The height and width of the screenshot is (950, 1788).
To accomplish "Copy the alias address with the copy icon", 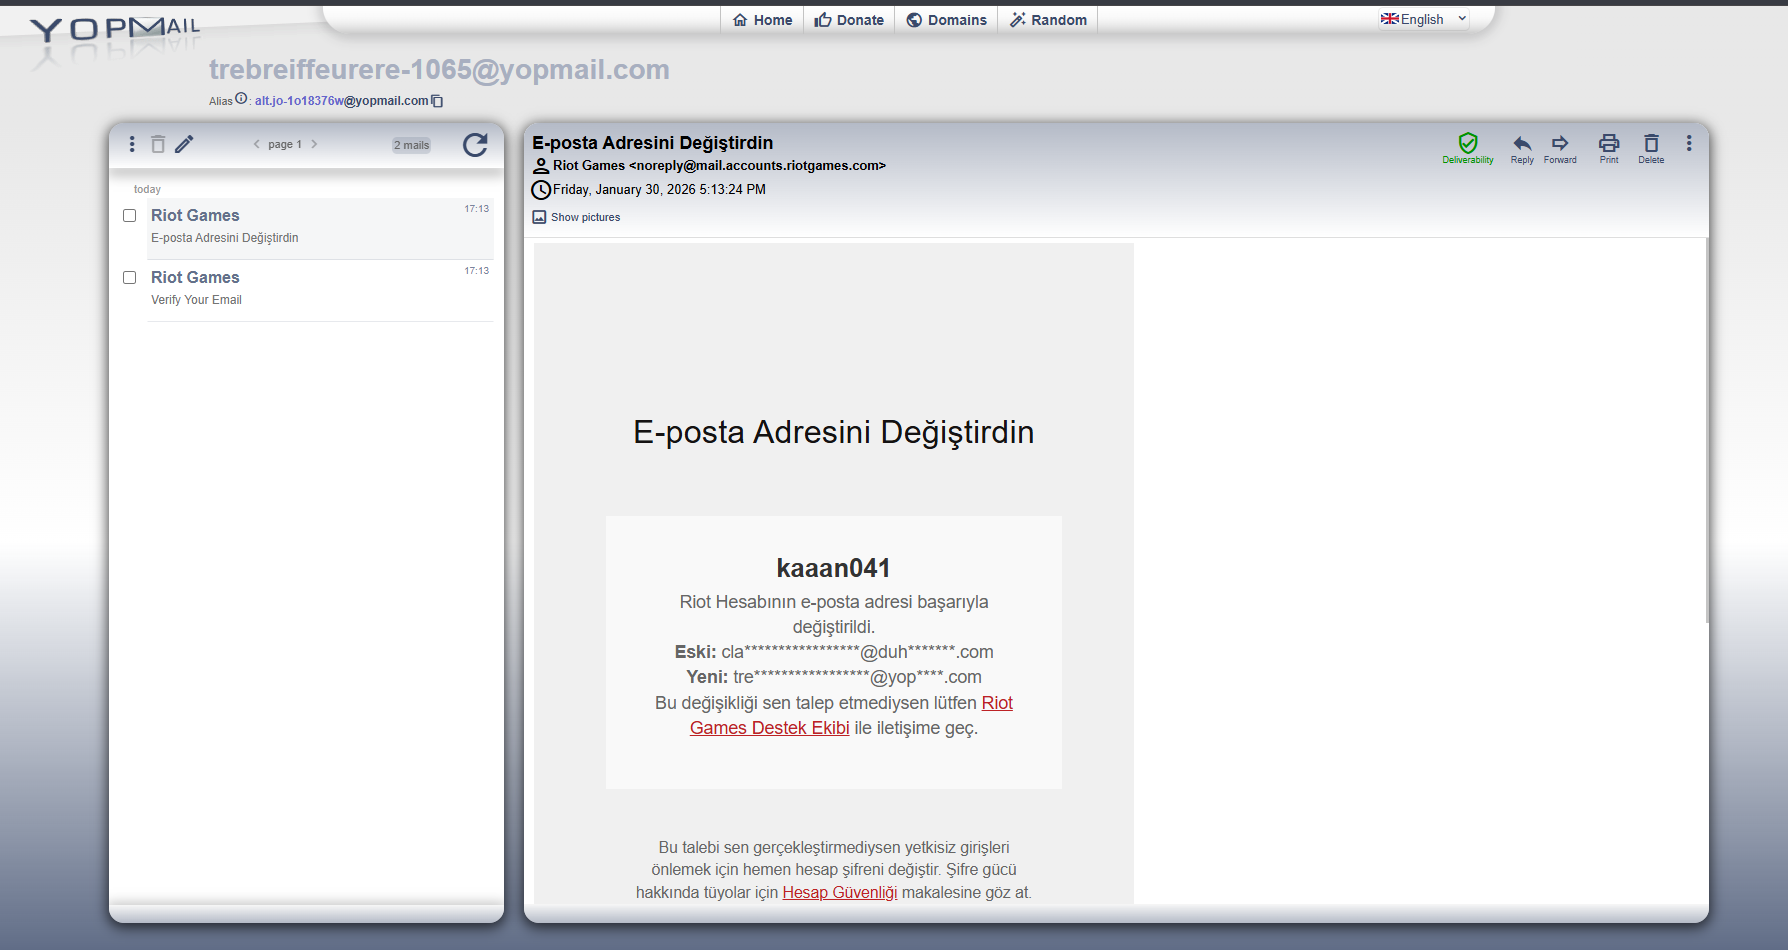I will click(x=437, y=101).
